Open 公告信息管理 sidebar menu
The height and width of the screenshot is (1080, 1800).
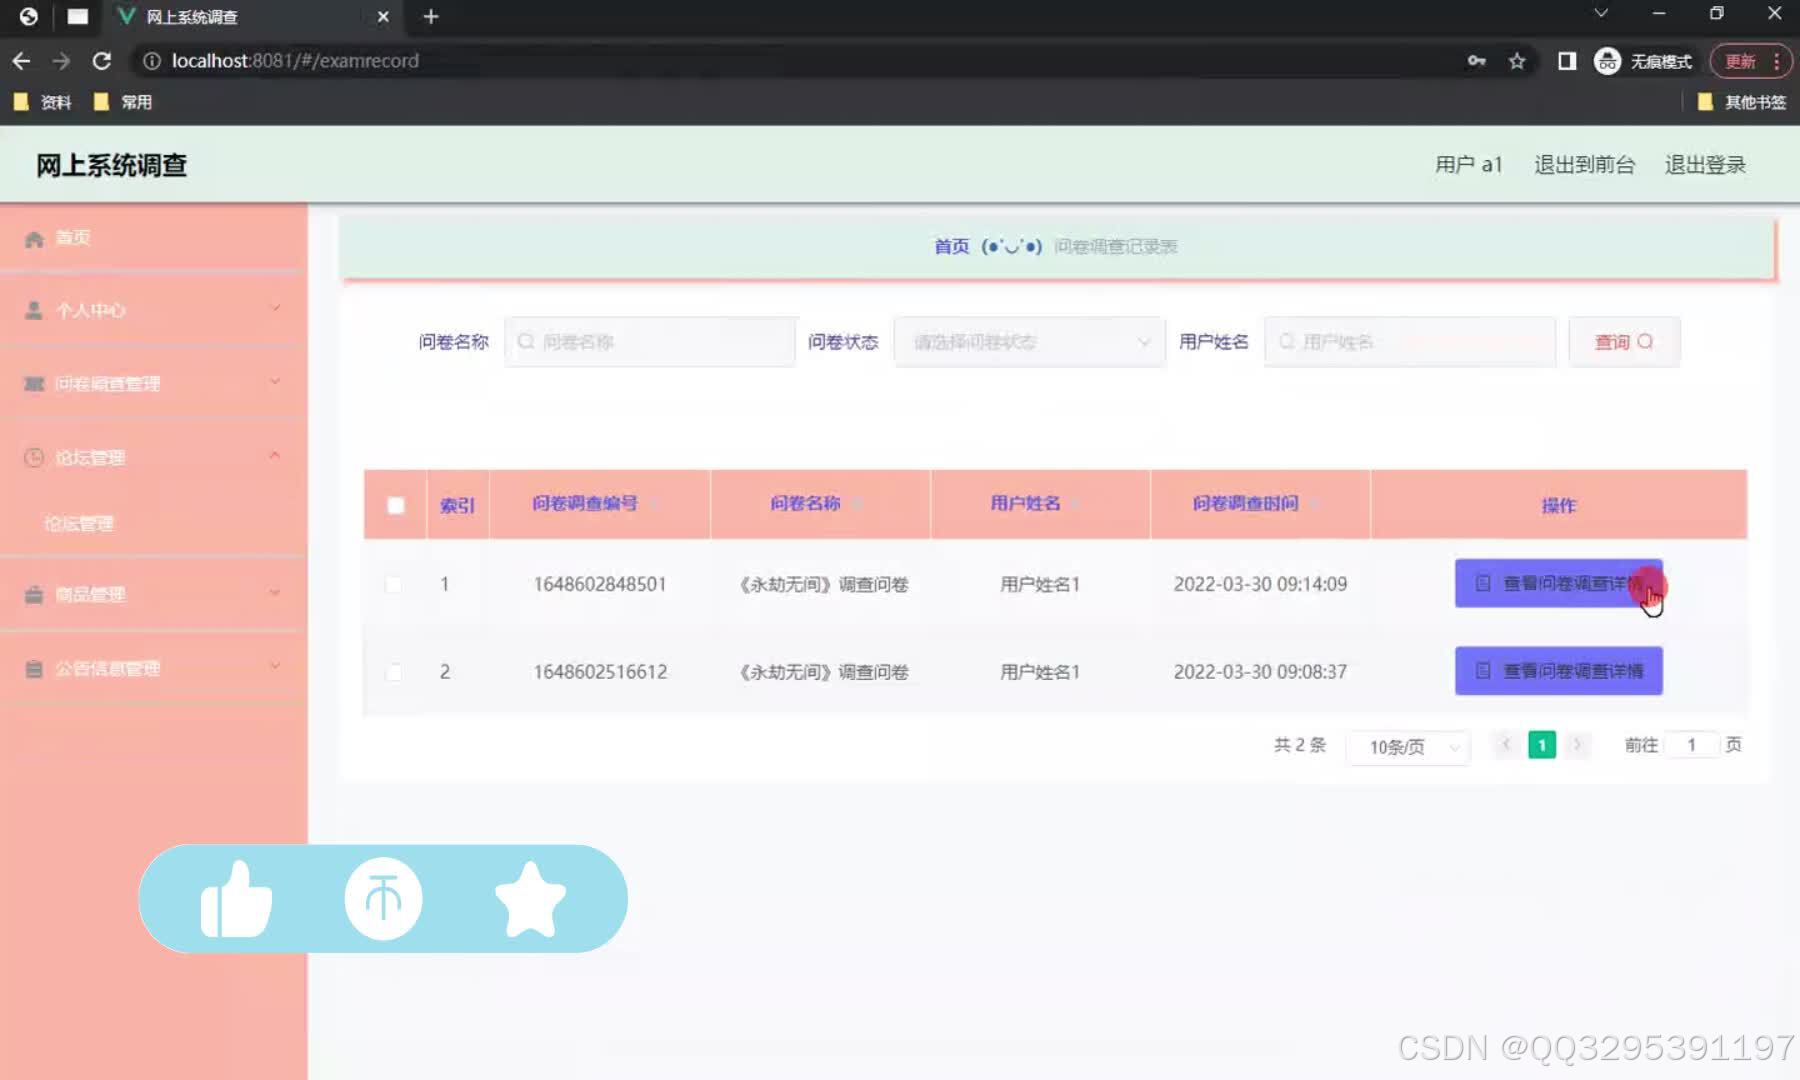coord(153,669)
